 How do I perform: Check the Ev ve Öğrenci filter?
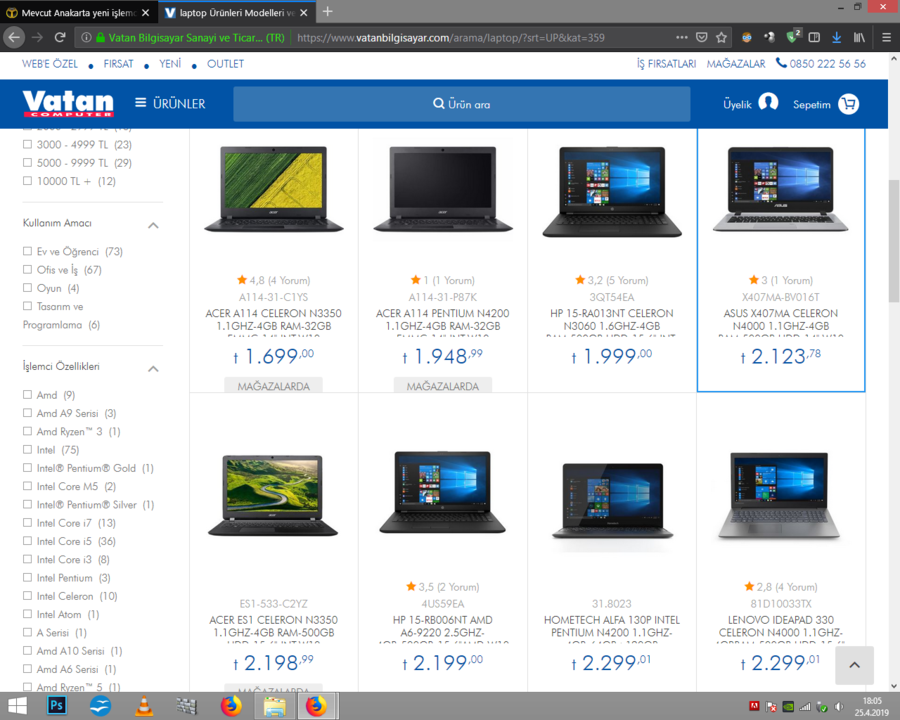(x=27, y=251)
